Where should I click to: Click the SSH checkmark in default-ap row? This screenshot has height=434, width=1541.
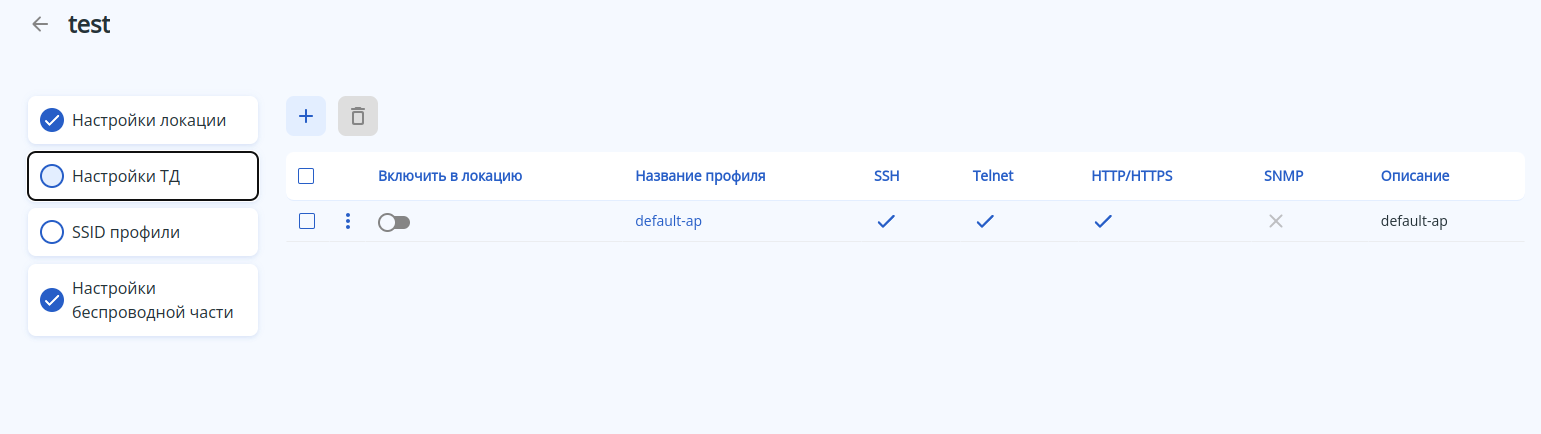tap(886, 221)
